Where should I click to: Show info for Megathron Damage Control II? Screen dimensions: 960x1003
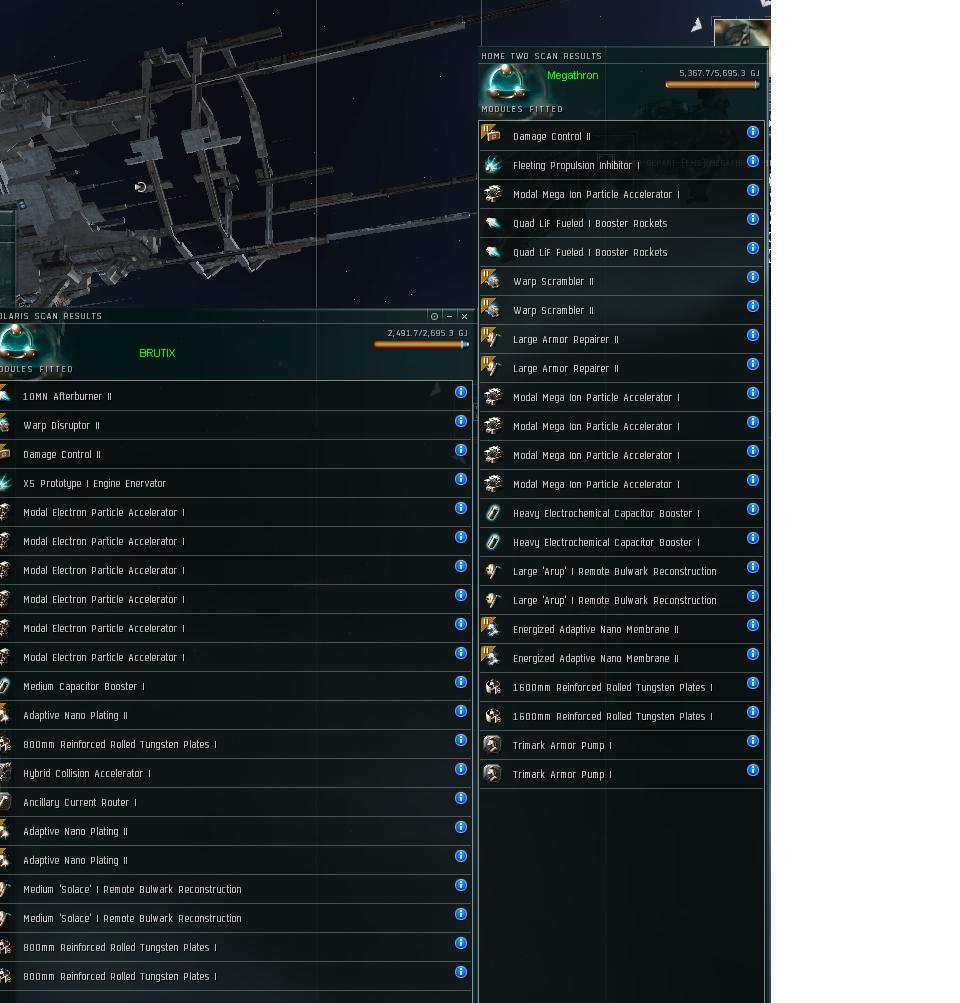point(753,132)
